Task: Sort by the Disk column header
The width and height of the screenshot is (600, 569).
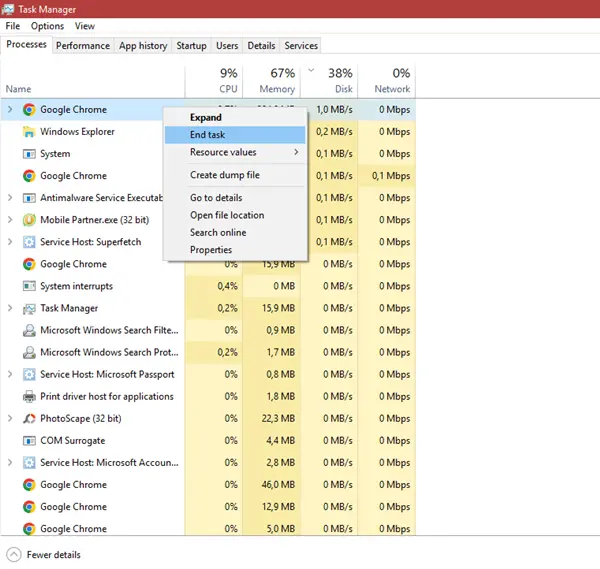Action: point(329,82)
